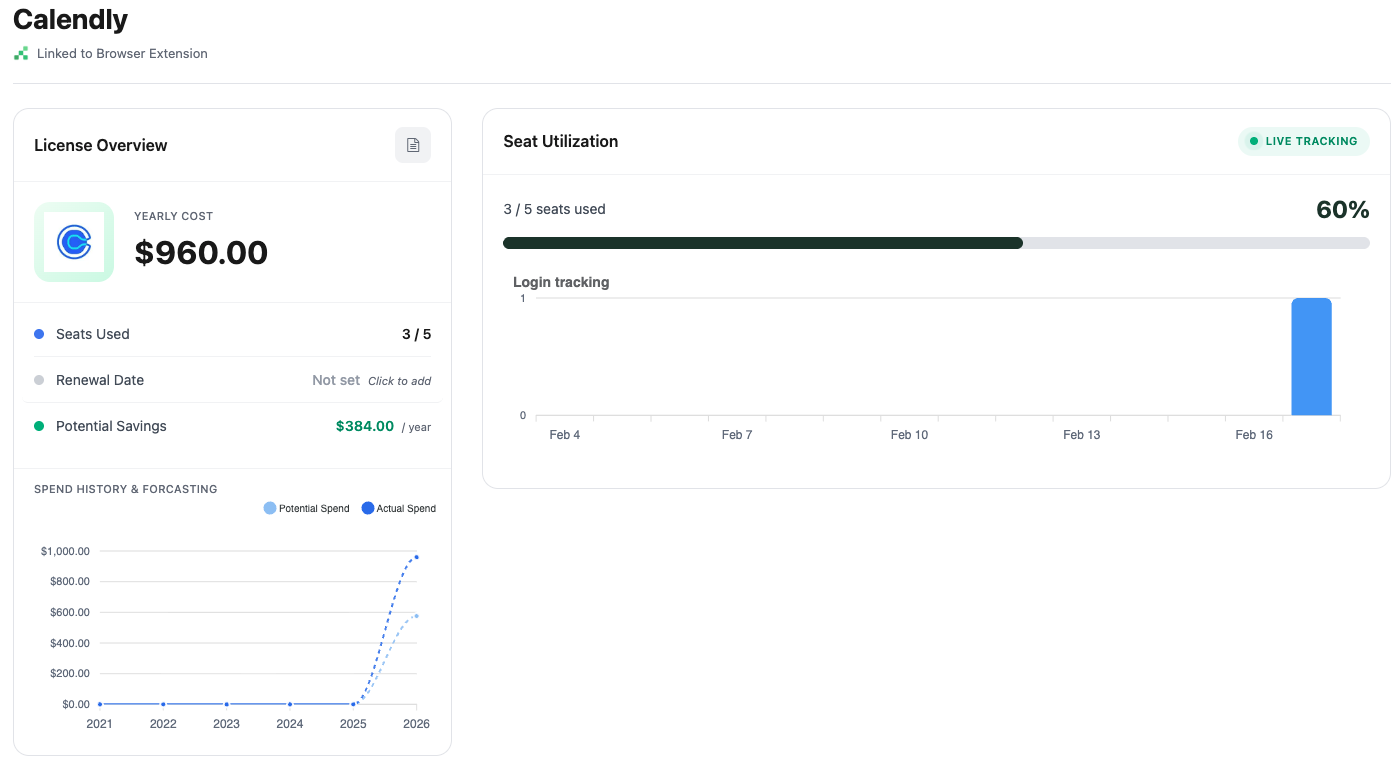The width and height of the screenshot is (1398, 766).
Task: Toggle Potential Spend in the chart legend
Action: click(x=306, y=508)
